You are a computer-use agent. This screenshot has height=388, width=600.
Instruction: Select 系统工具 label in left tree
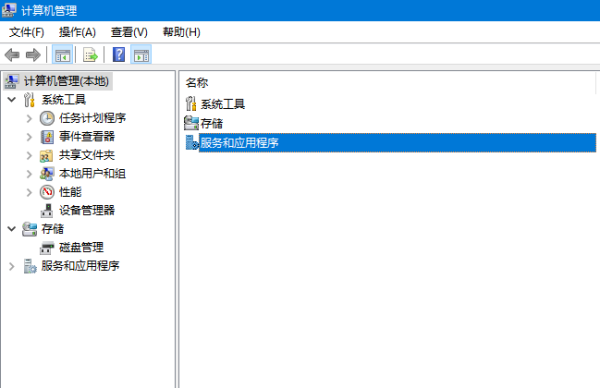pyautogui.click(x=64, y=100)
